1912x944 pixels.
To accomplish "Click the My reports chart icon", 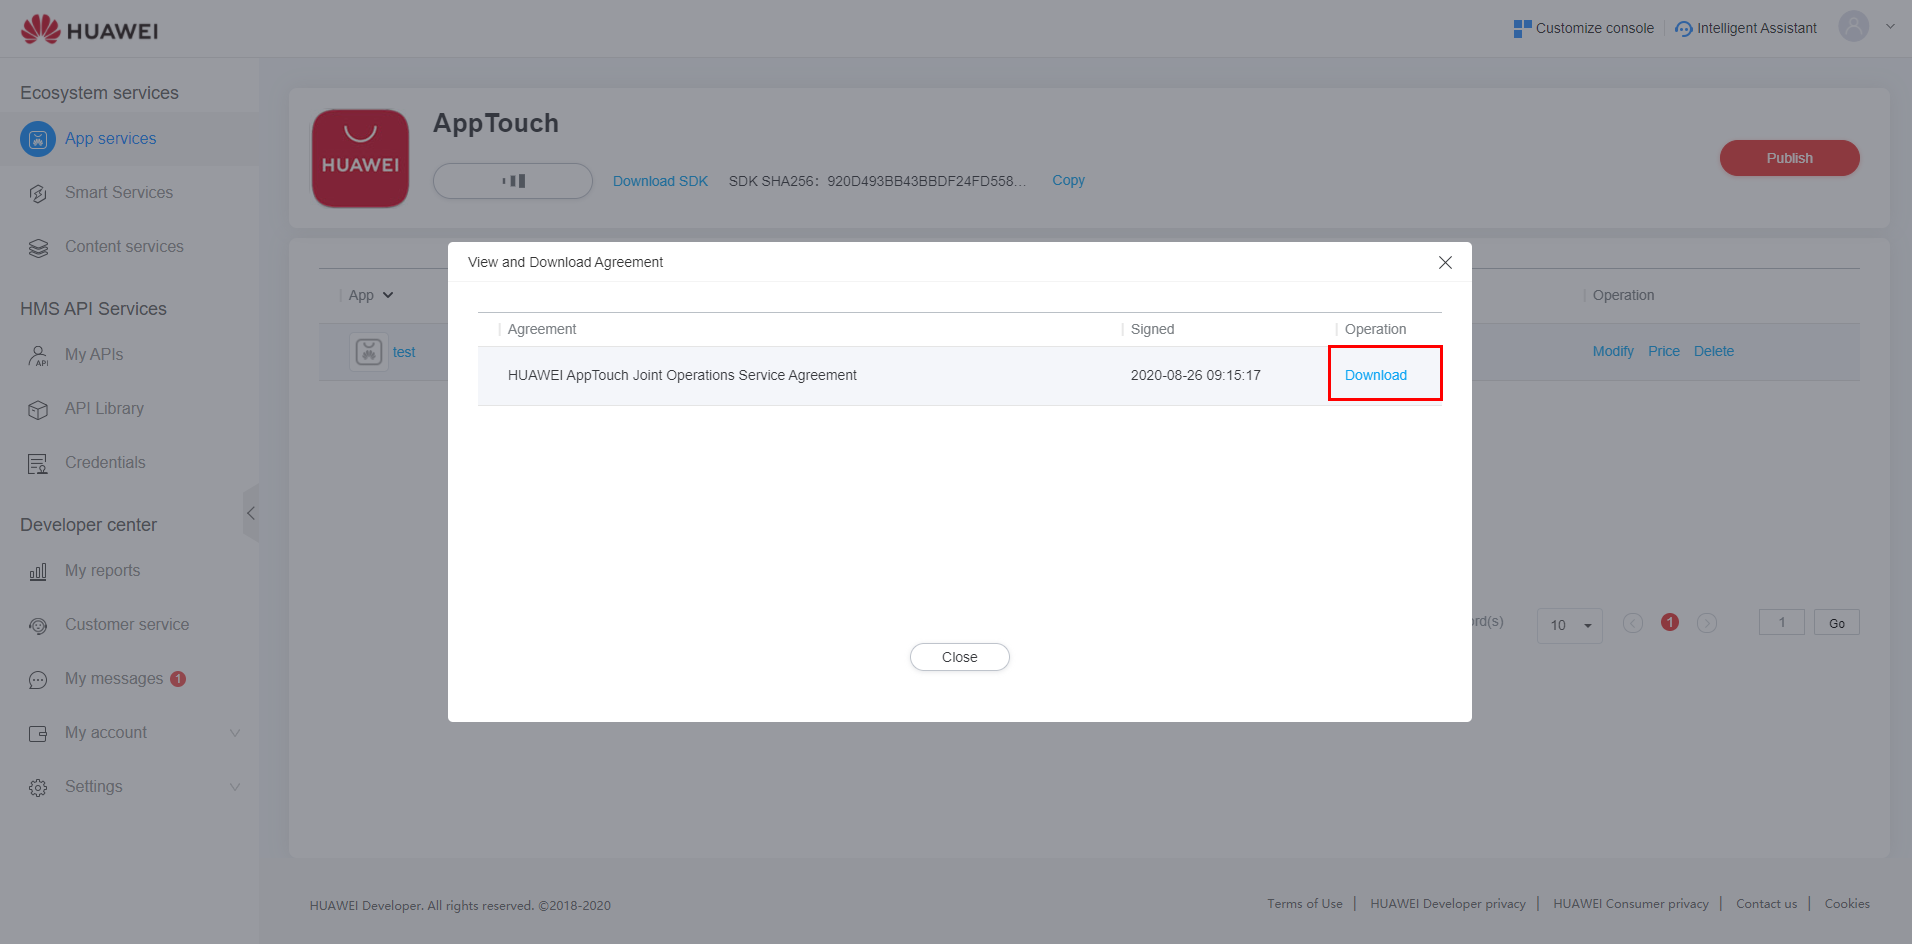I will coord(38,571).
